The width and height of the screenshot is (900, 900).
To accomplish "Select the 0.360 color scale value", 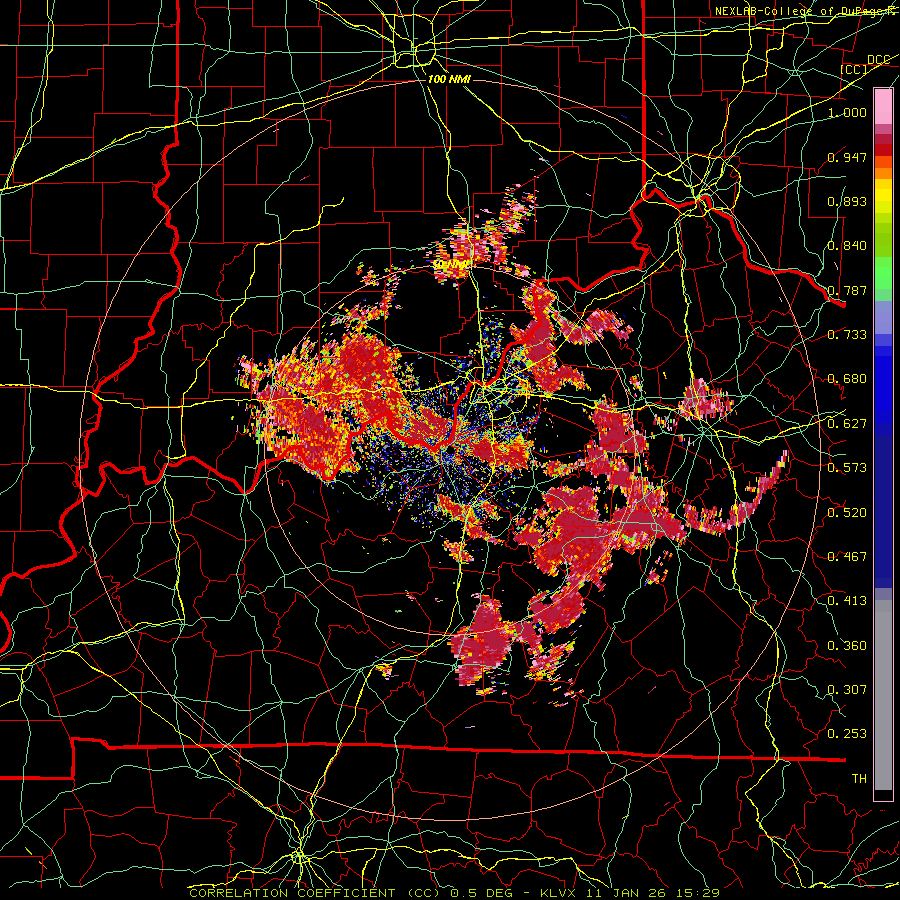I will point(847,646).
